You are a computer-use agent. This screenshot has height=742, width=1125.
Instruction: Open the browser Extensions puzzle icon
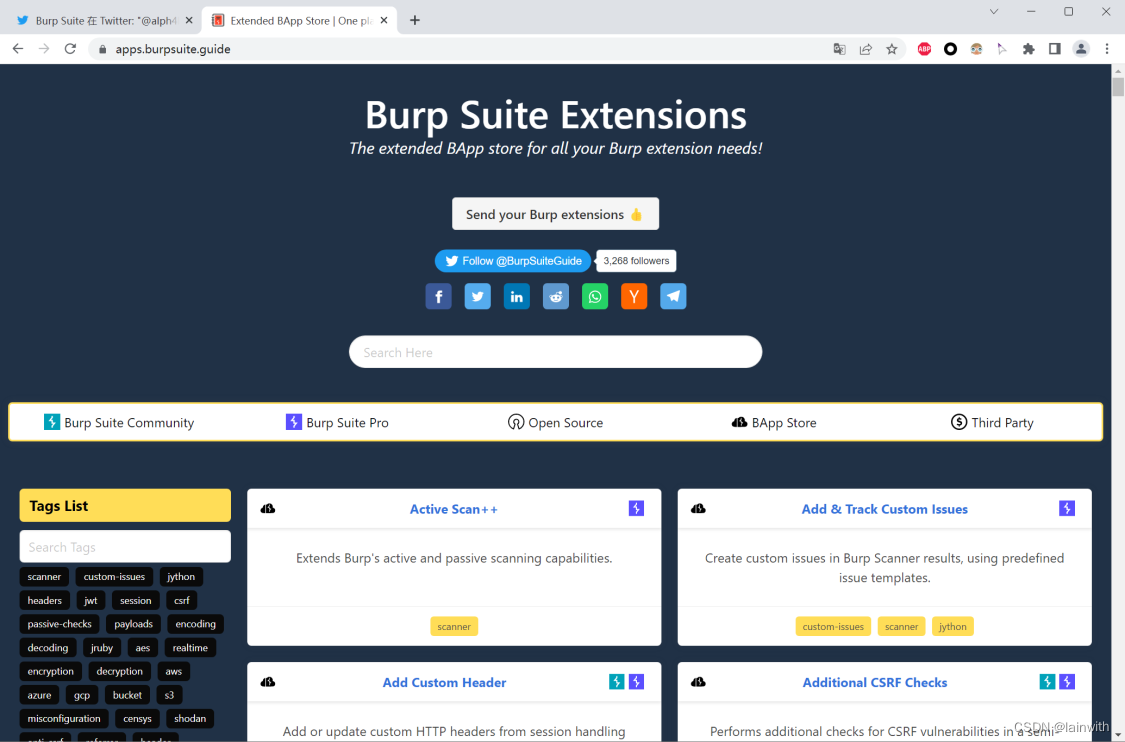(1028, 49)
